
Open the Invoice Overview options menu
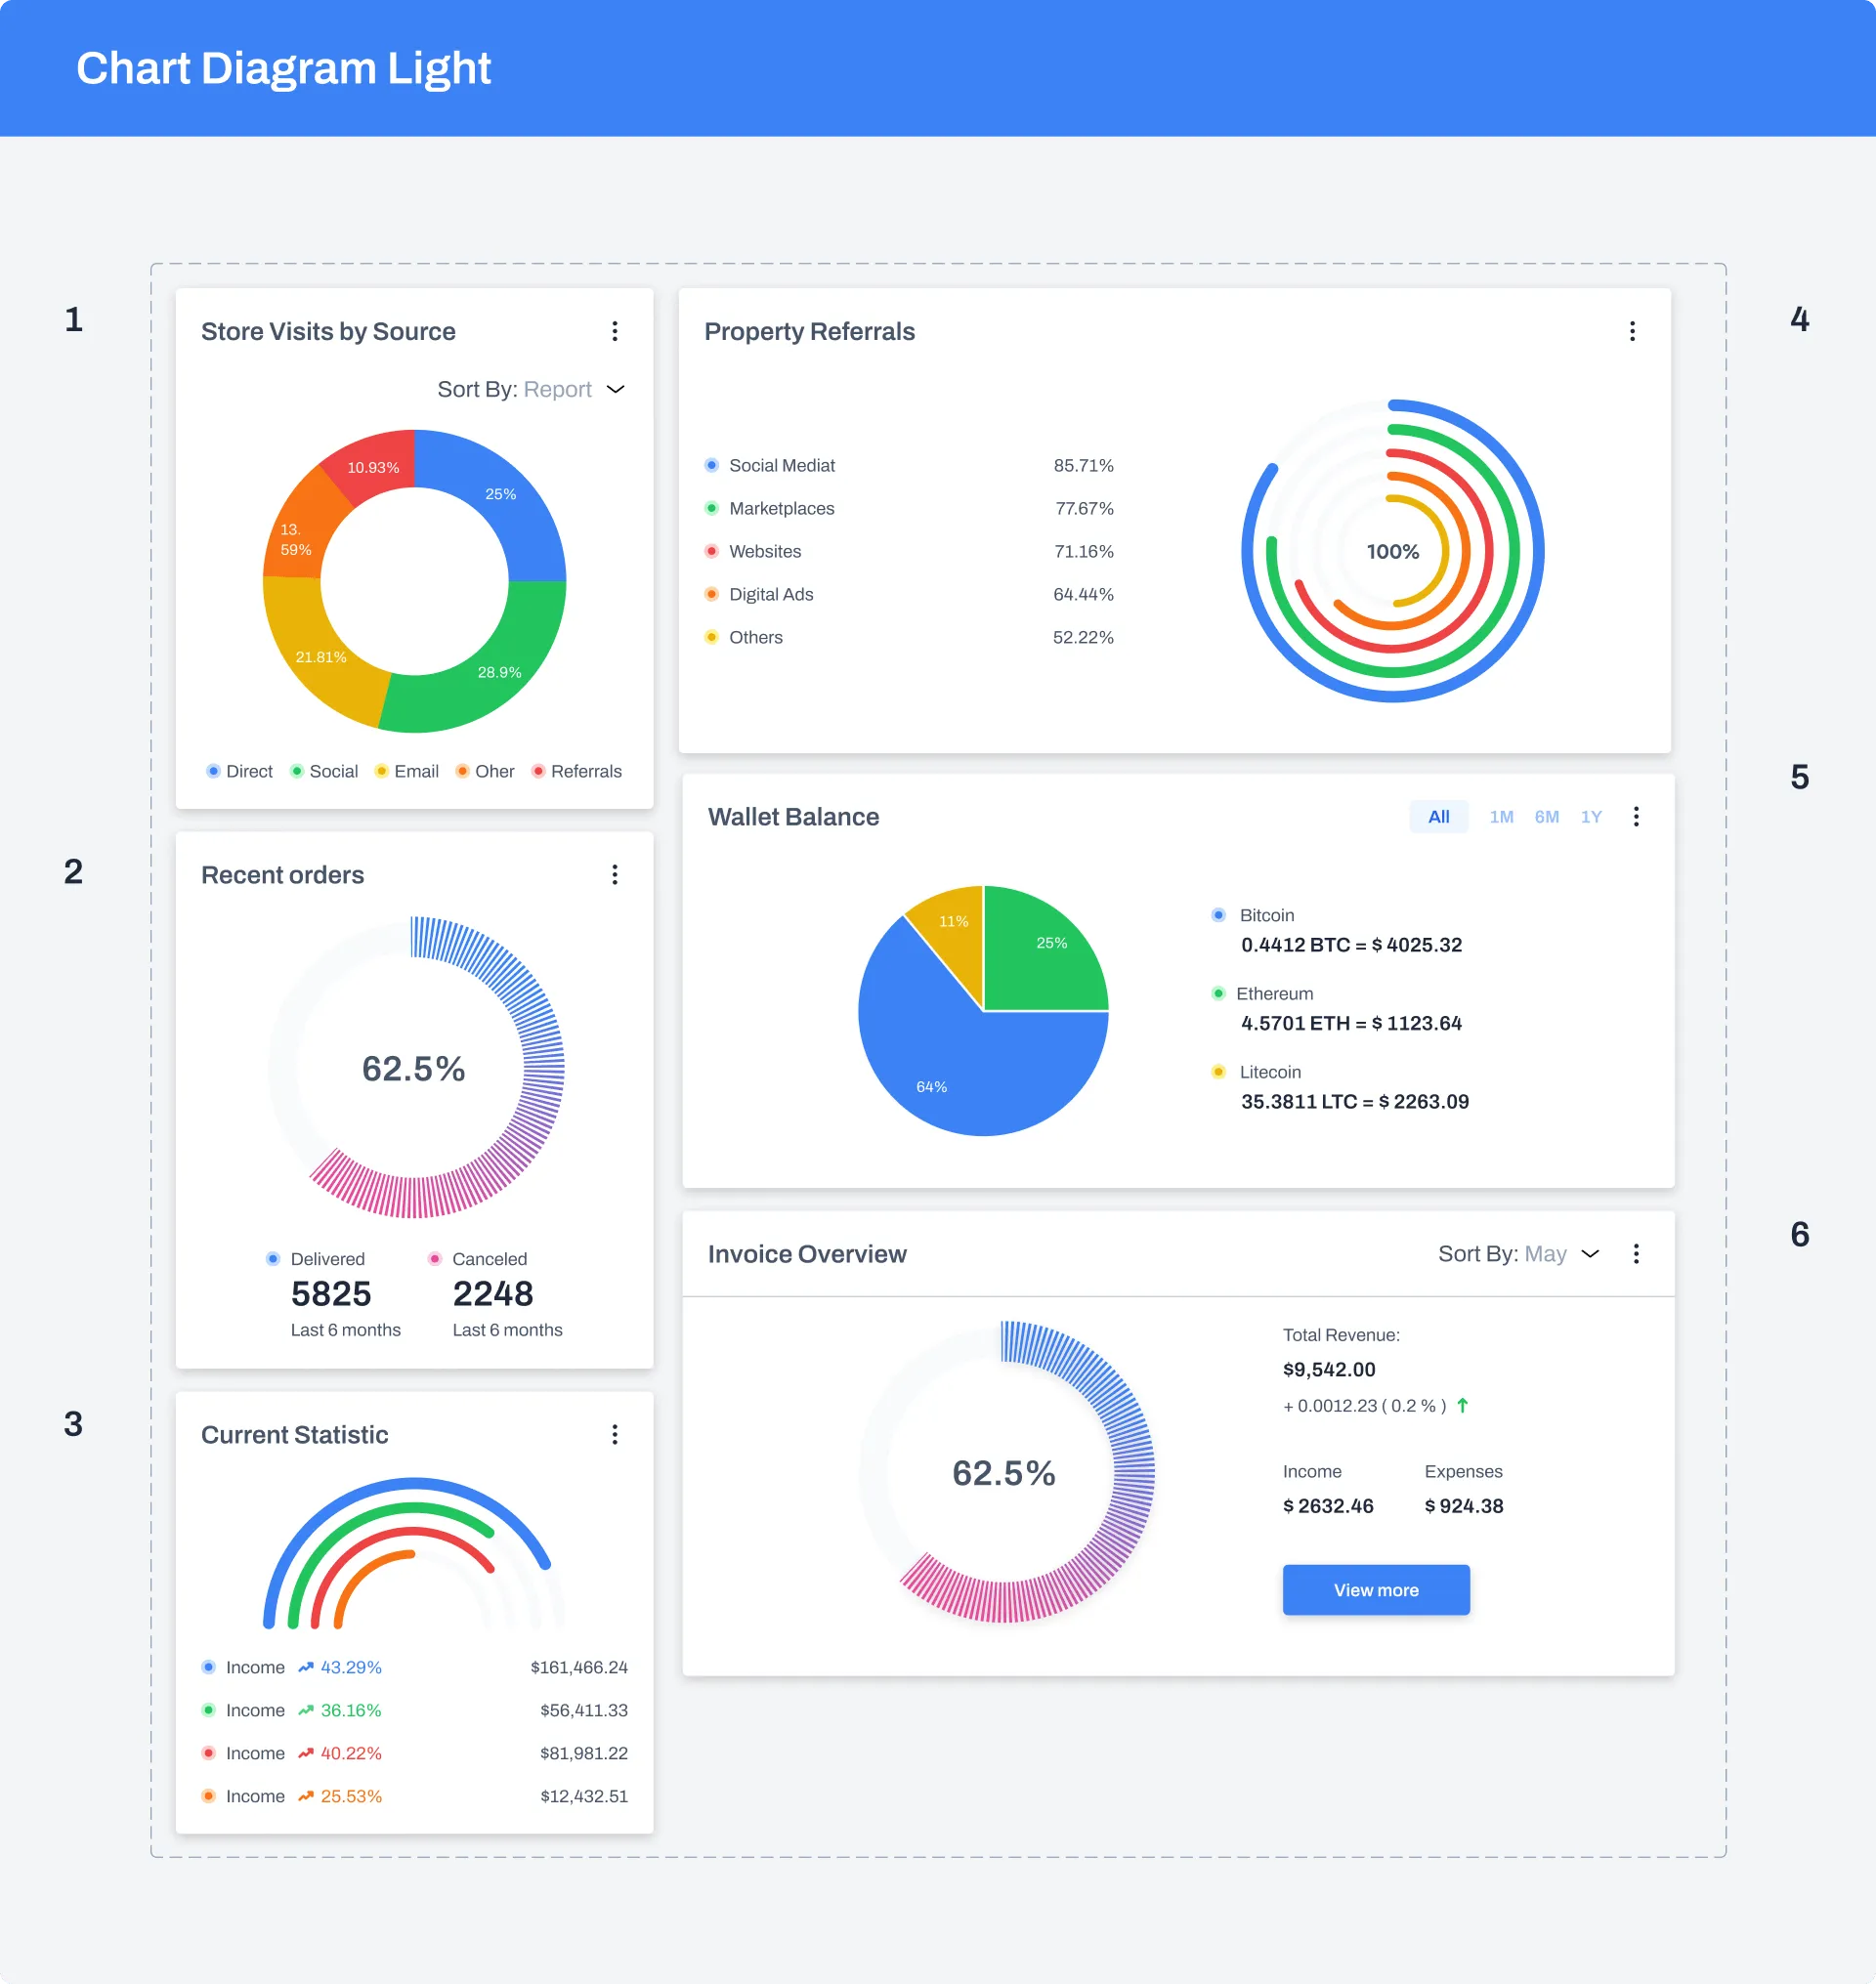pos(1638,1253)
